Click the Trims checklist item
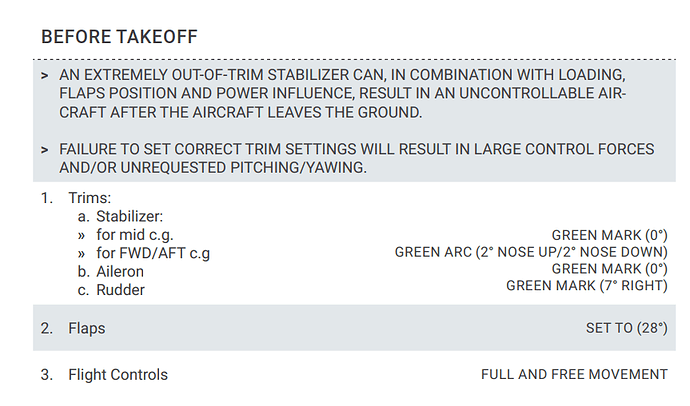Image resolution: width=690 pixels, height=406 pixels. (x=88, y=199)
